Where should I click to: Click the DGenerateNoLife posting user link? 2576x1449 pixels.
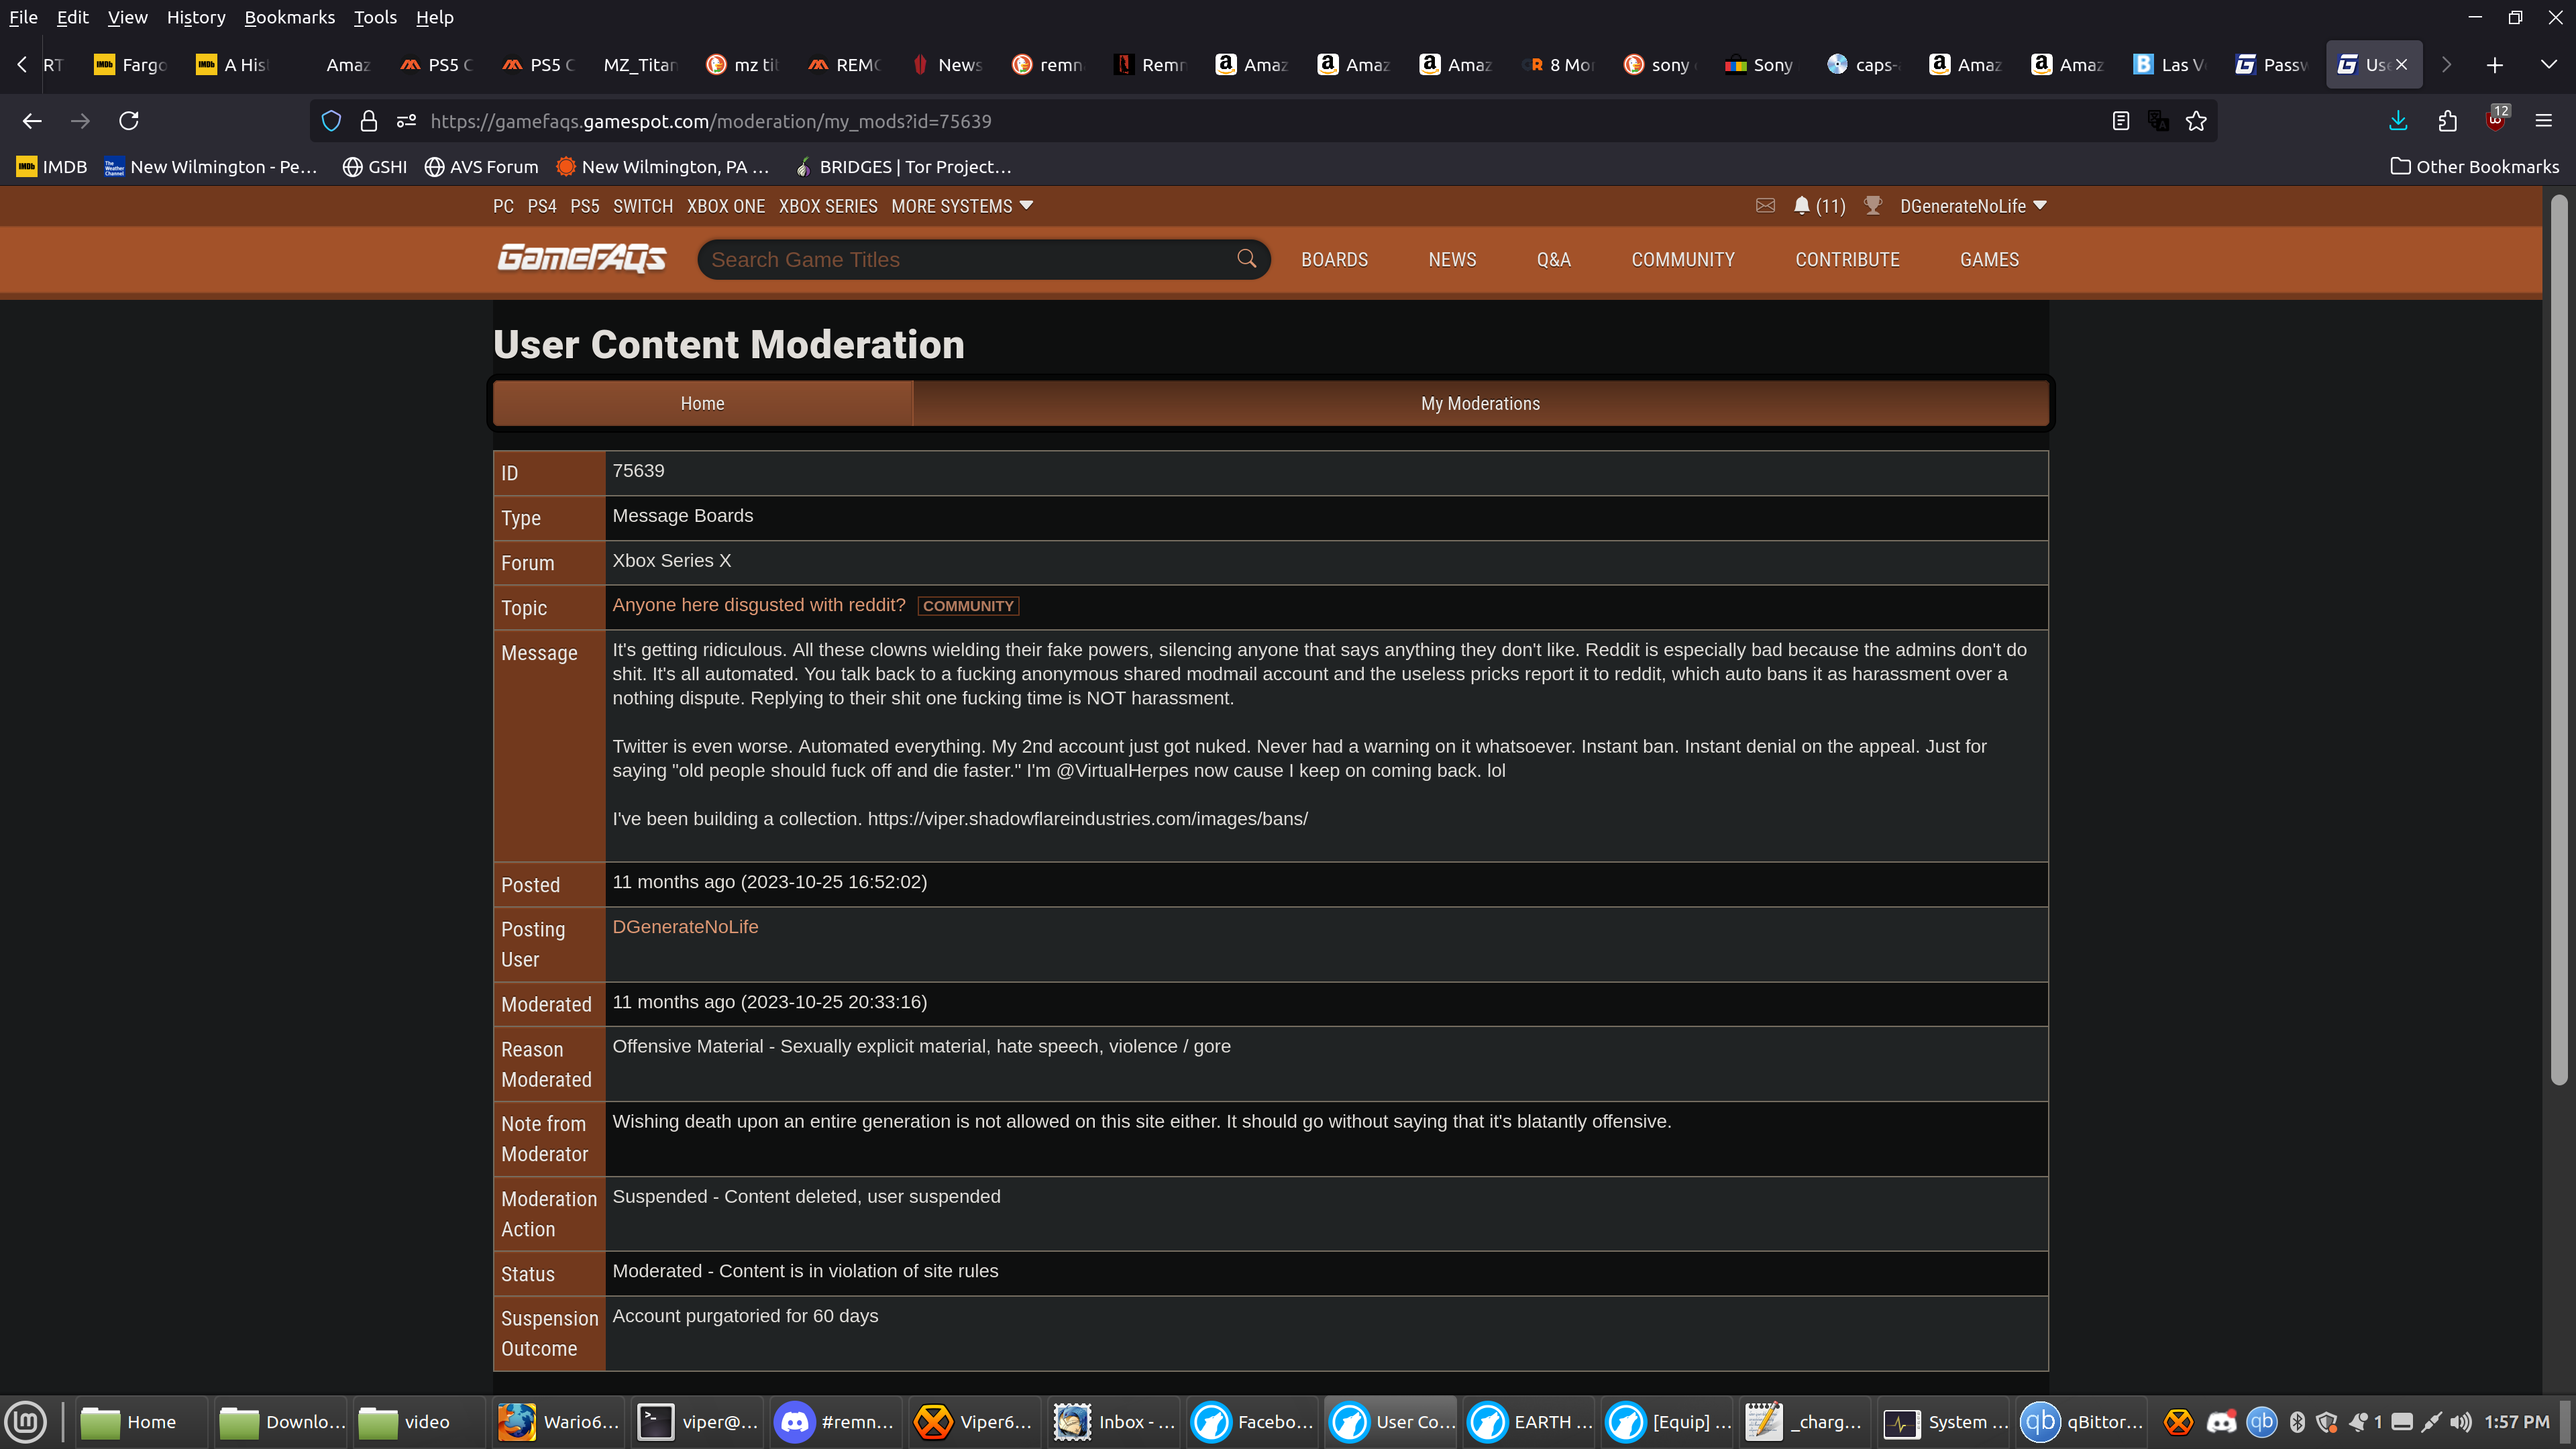coord(685,927)
